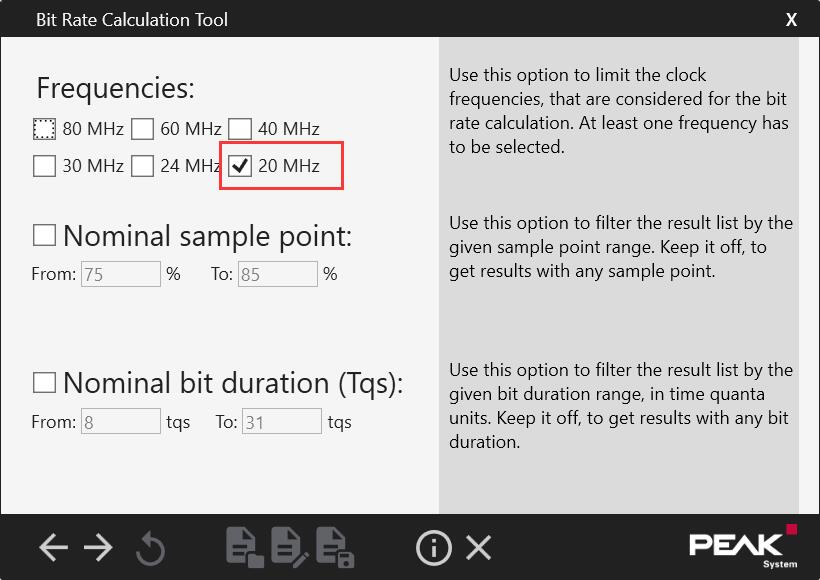Image resolution: width=820 pixels, height=580 pixels.
Task: Click the open document folder icon
Action: [245, 548]
